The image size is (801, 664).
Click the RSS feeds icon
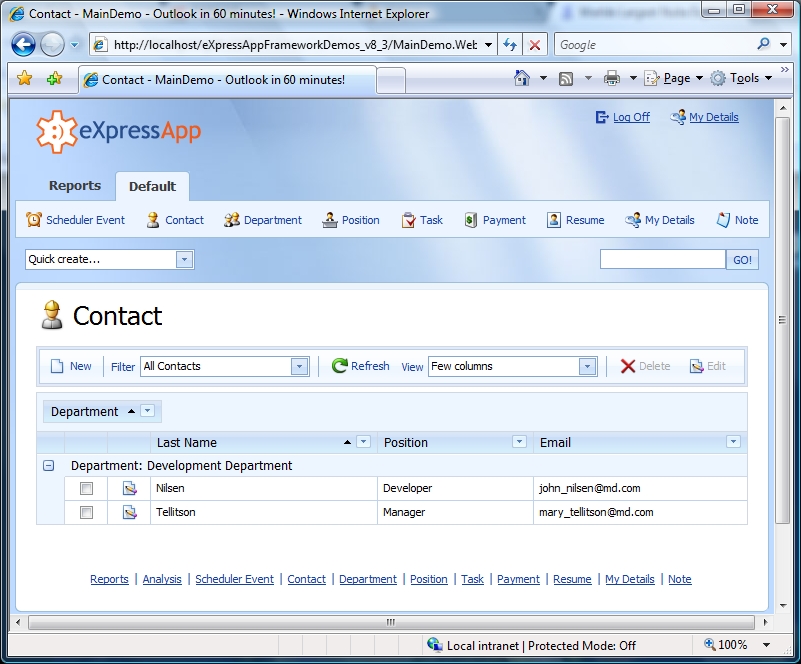[566, 79]
